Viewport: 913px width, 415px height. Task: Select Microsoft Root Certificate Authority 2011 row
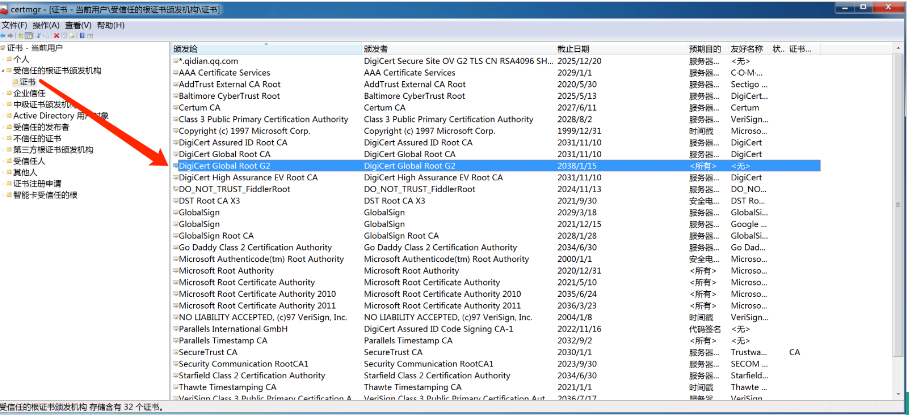click(x=496, y=306)
